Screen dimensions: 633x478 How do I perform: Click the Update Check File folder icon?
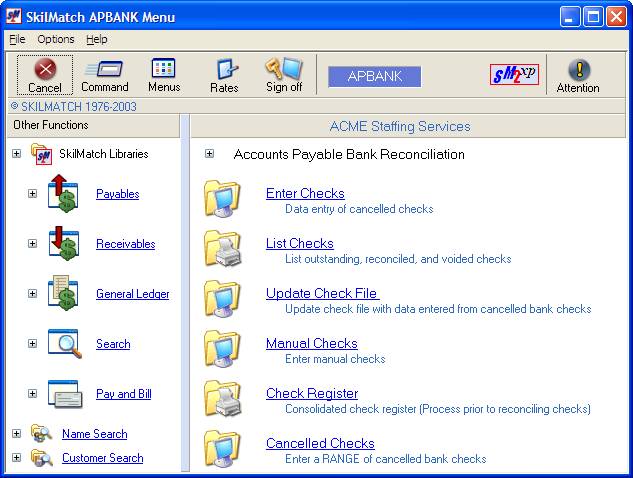coord(222,299)
